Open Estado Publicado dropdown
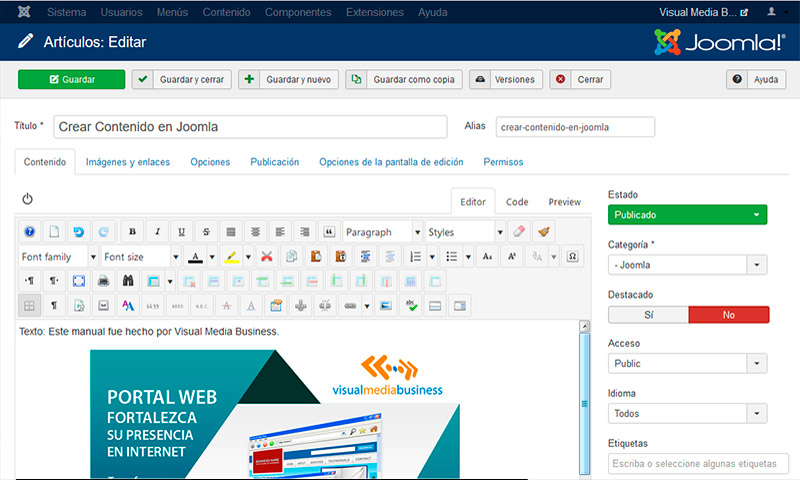800x480 pixels. (x=687, y=215)
